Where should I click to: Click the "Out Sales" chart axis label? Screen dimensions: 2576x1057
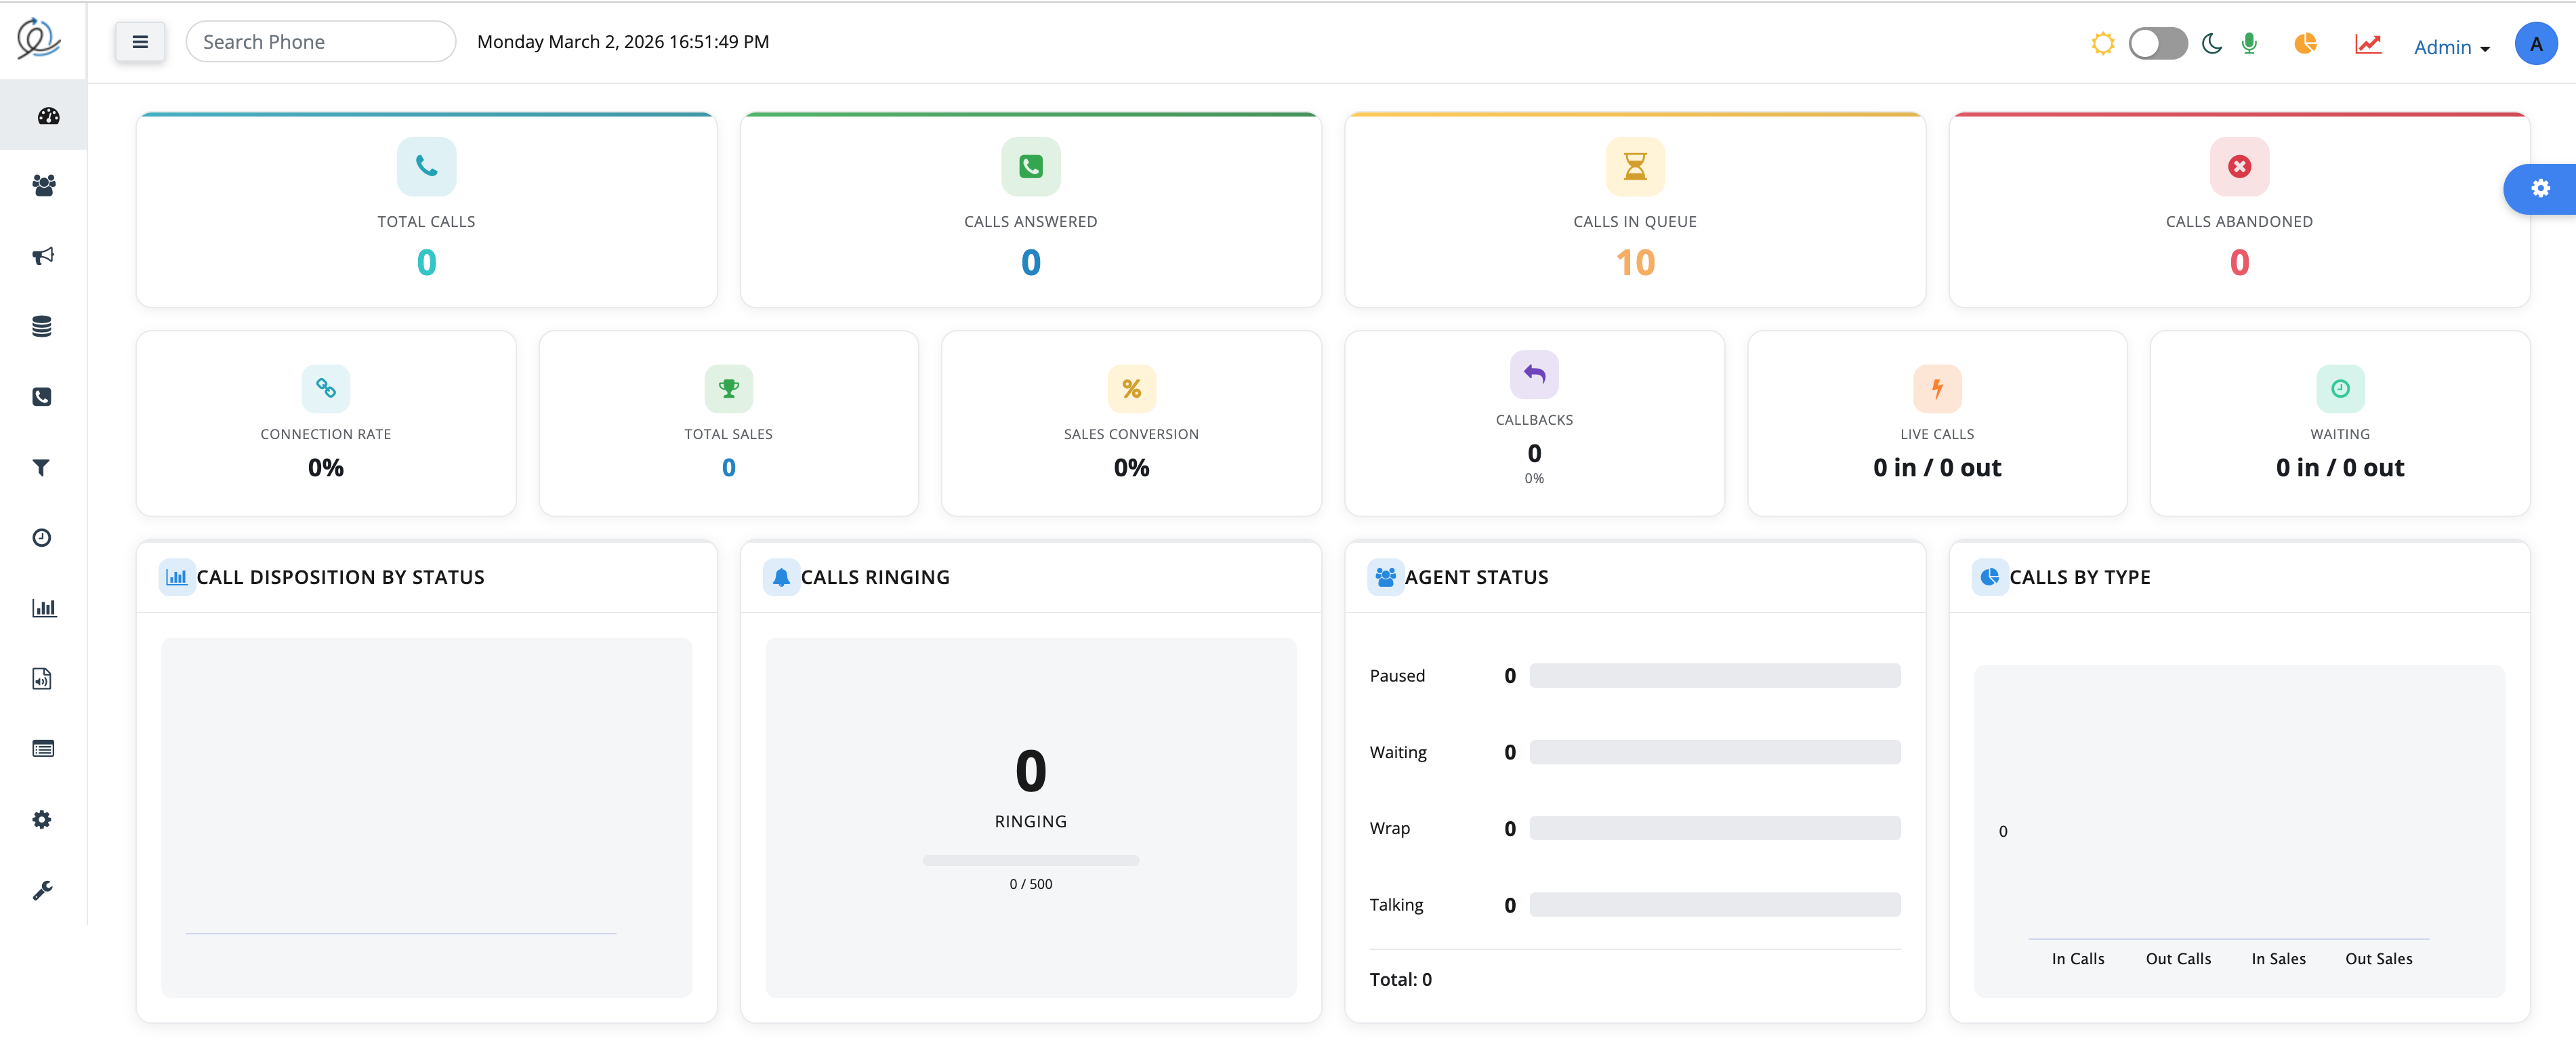click(2378, 959)
